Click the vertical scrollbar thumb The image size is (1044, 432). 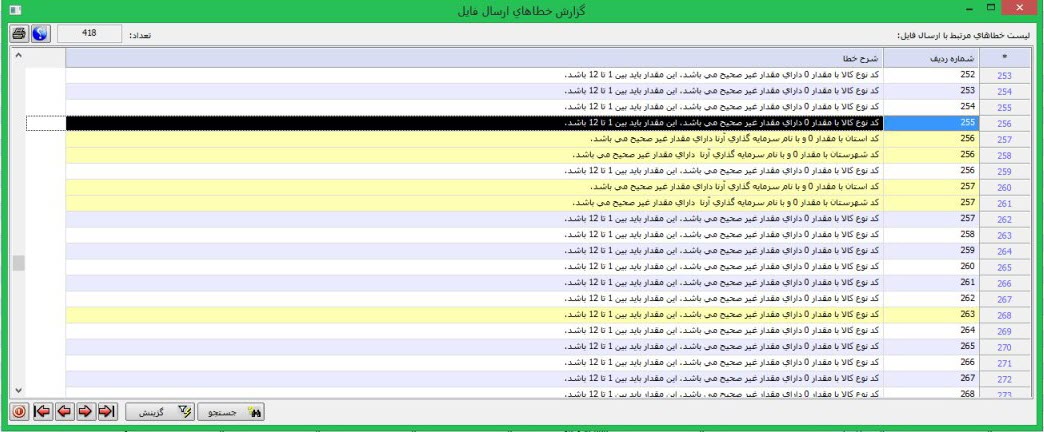19,262
